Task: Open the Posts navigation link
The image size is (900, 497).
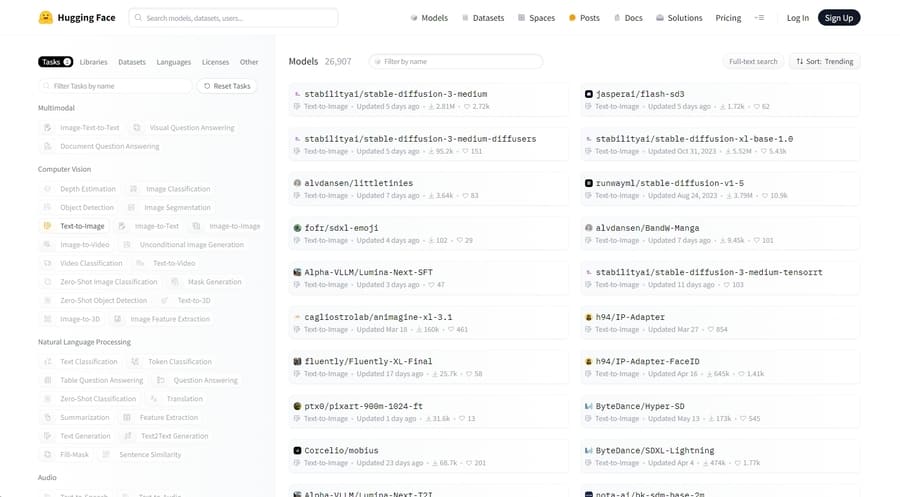Action: point(584,18)
